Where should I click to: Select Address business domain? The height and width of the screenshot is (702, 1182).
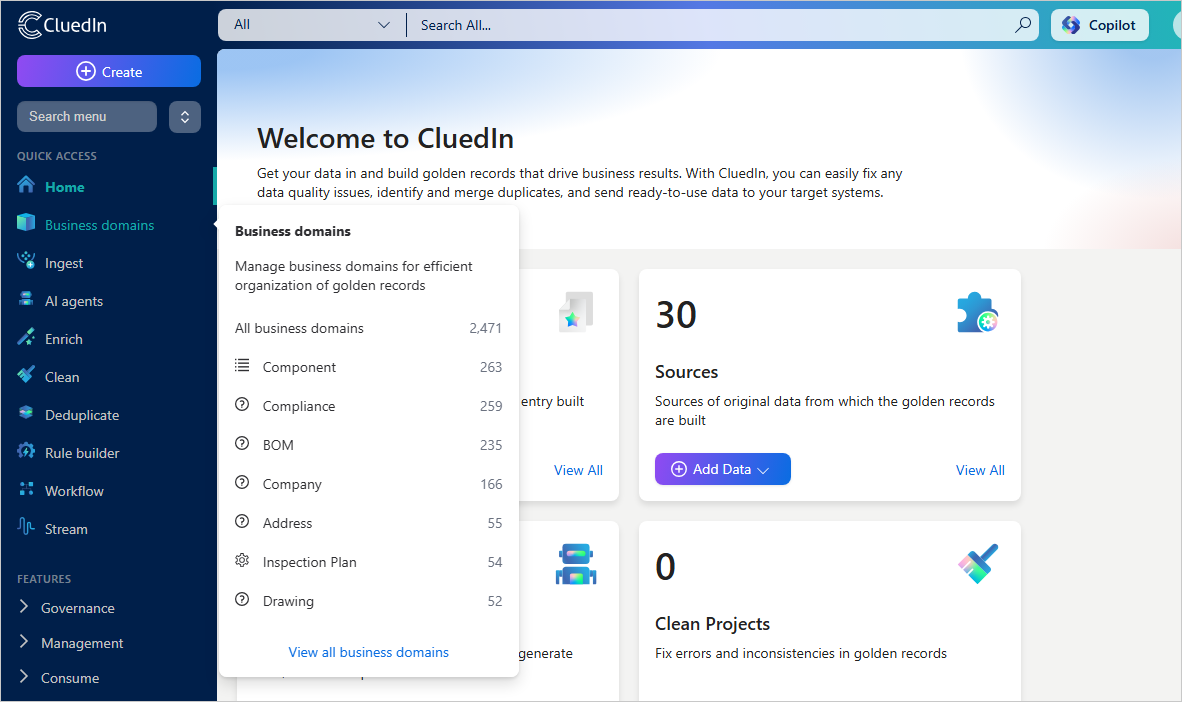(x=368, y=523)
